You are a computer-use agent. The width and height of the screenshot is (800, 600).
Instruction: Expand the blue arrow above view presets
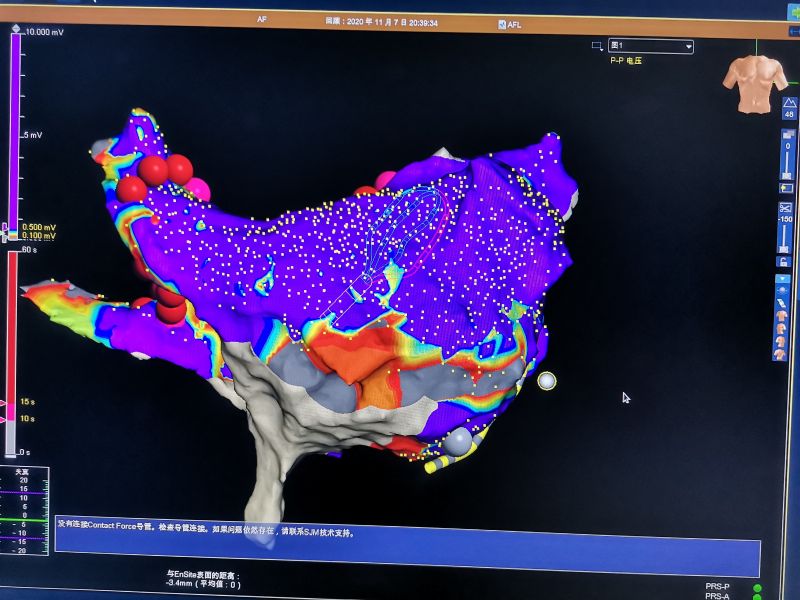[x=786, y=280]
